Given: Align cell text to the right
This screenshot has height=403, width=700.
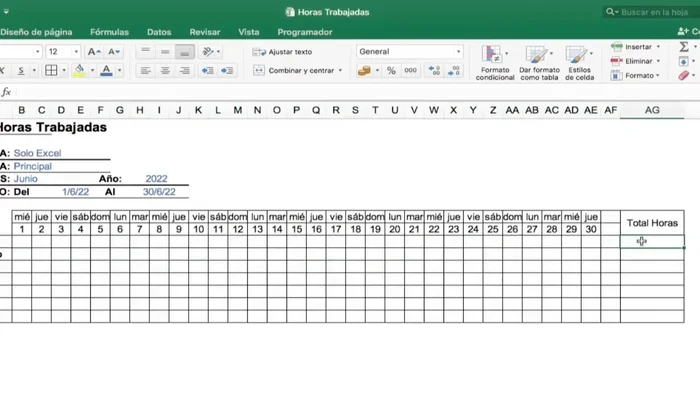Looking at the screenshot, I should pyautogui.click(x=184, y=71).
